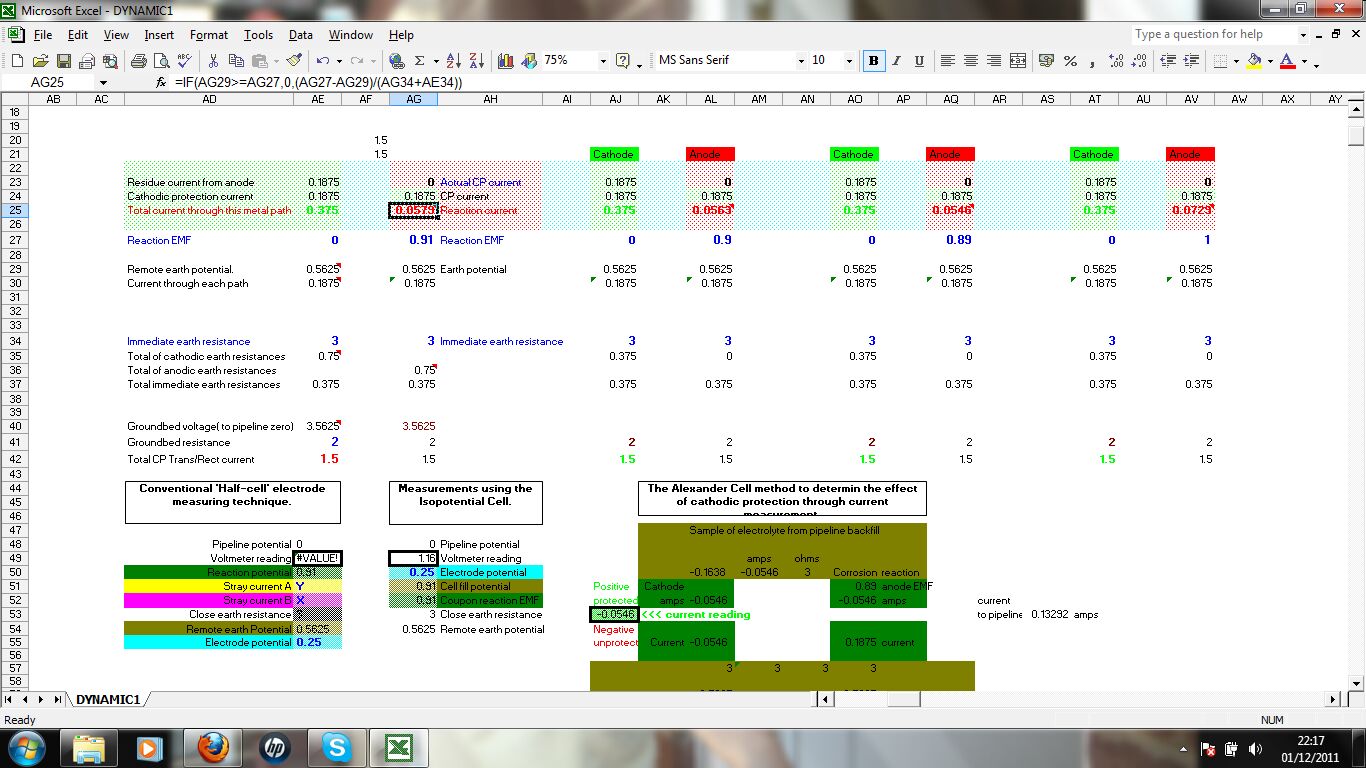This screenshot has width=1366, height=768.
Task: Click the AutoSum sigma icon
Action: coord(420,61)
